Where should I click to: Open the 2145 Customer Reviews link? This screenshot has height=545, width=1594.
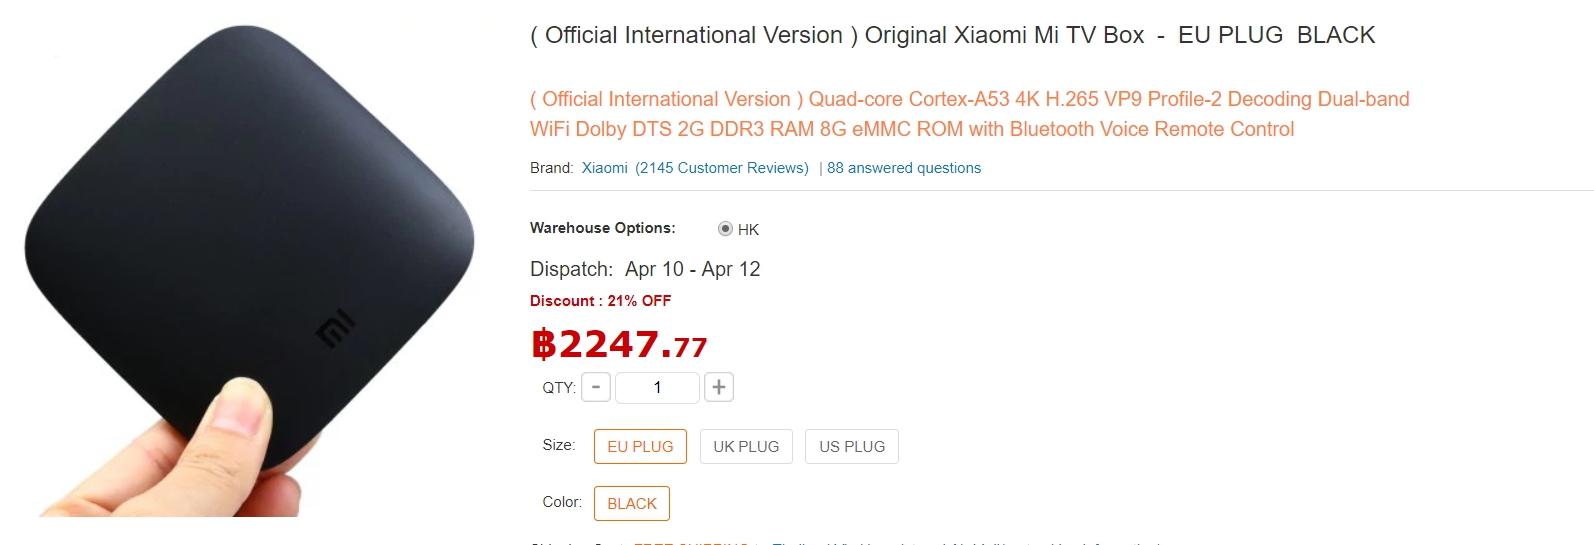722,168
